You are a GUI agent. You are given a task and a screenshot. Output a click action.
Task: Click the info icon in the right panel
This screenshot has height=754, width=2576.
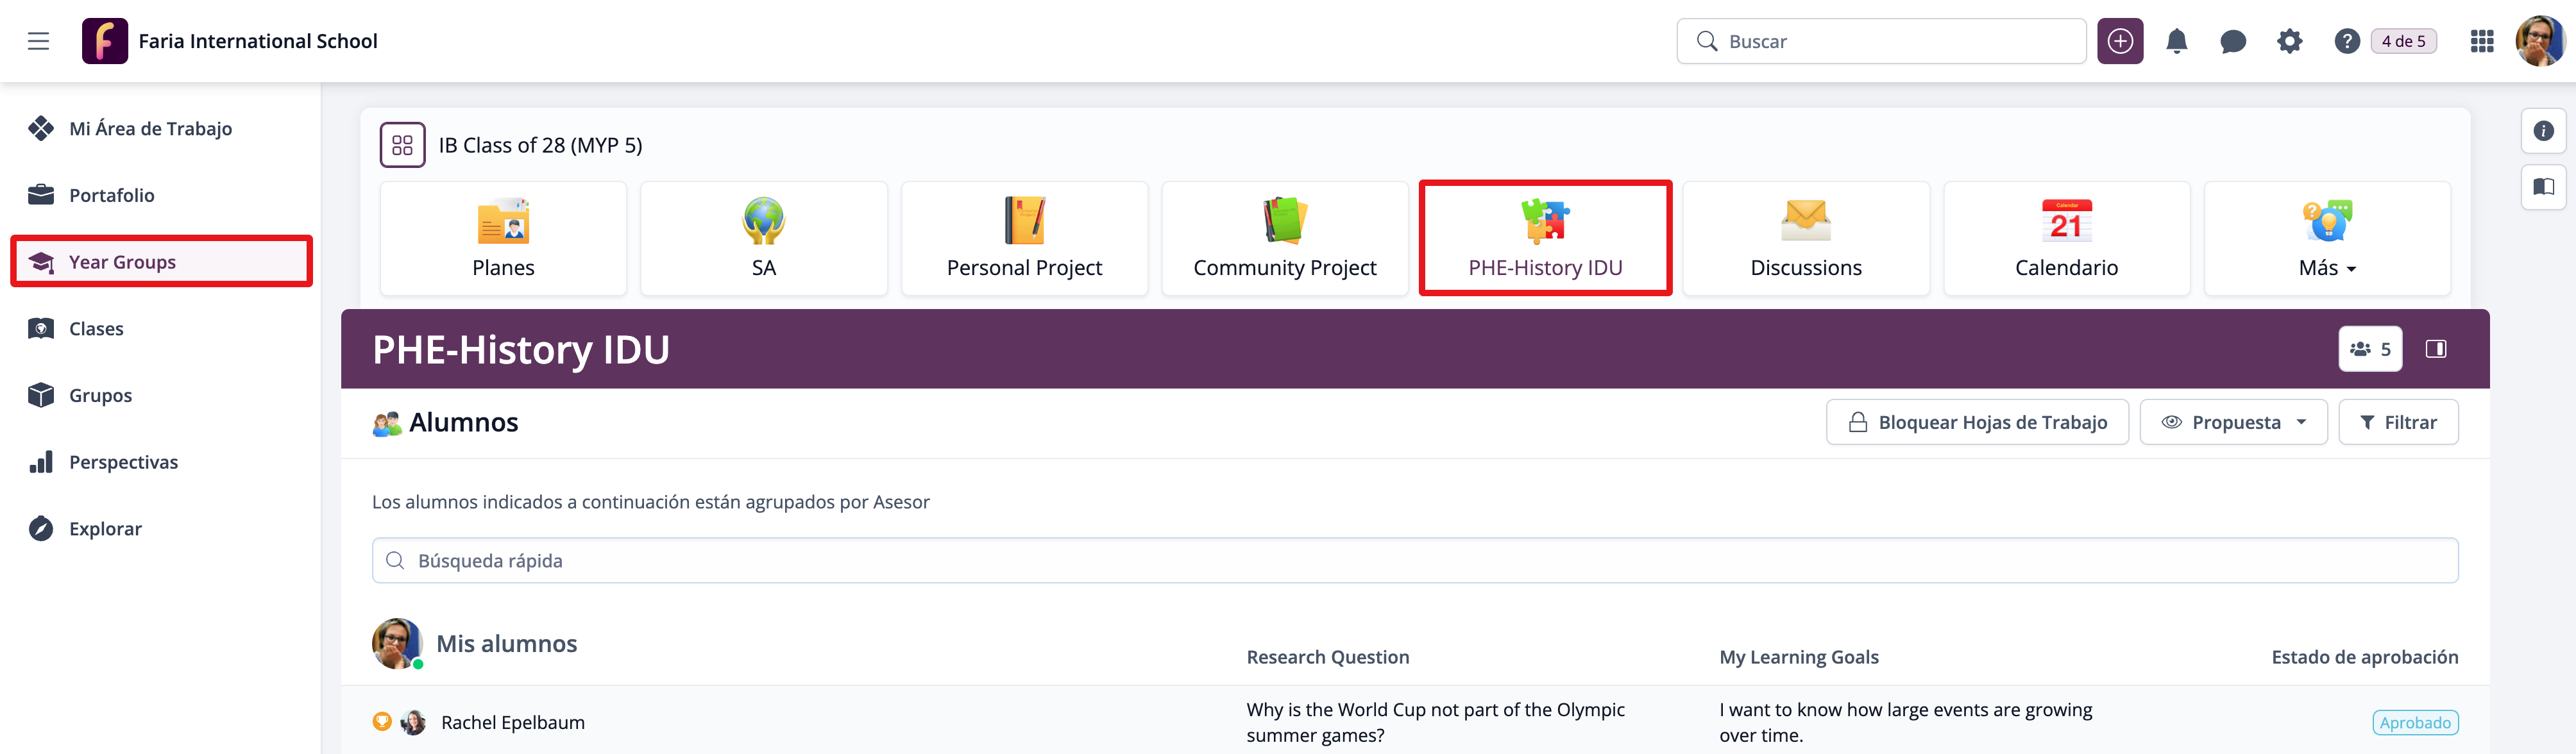tap(2543, 131)
